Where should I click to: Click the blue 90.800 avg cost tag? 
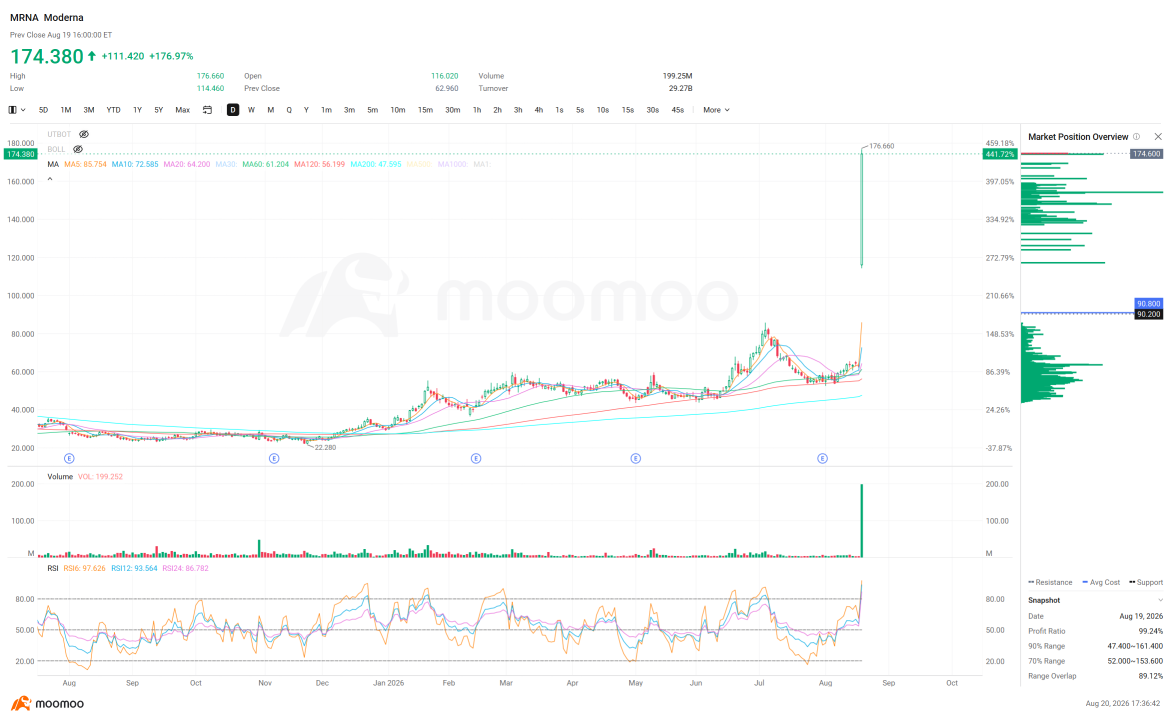(1149, 304)
